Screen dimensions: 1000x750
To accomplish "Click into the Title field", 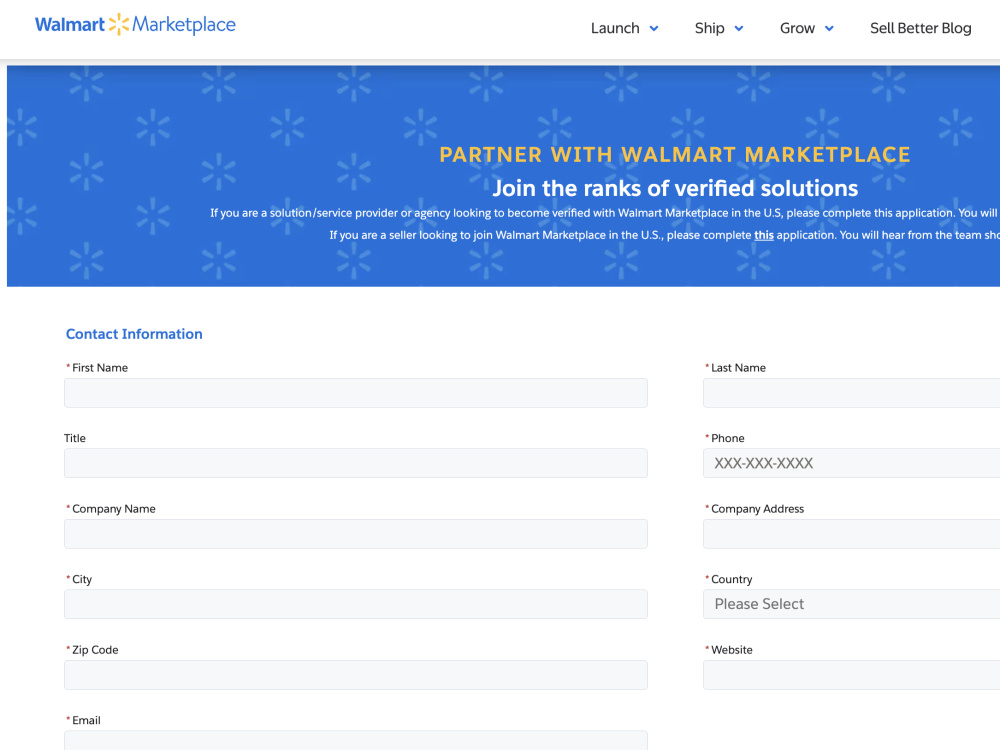I will click(x=356, y=463).
